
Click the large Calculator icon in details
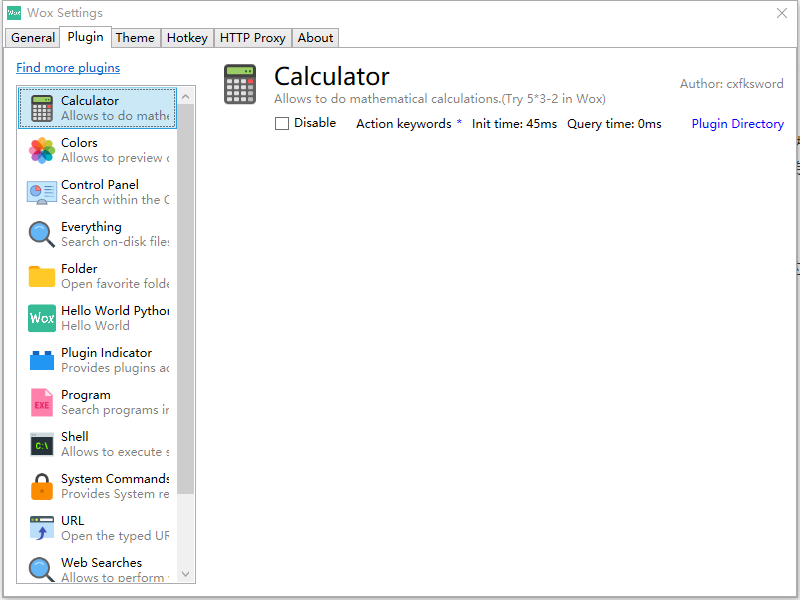tap(240, 84)
